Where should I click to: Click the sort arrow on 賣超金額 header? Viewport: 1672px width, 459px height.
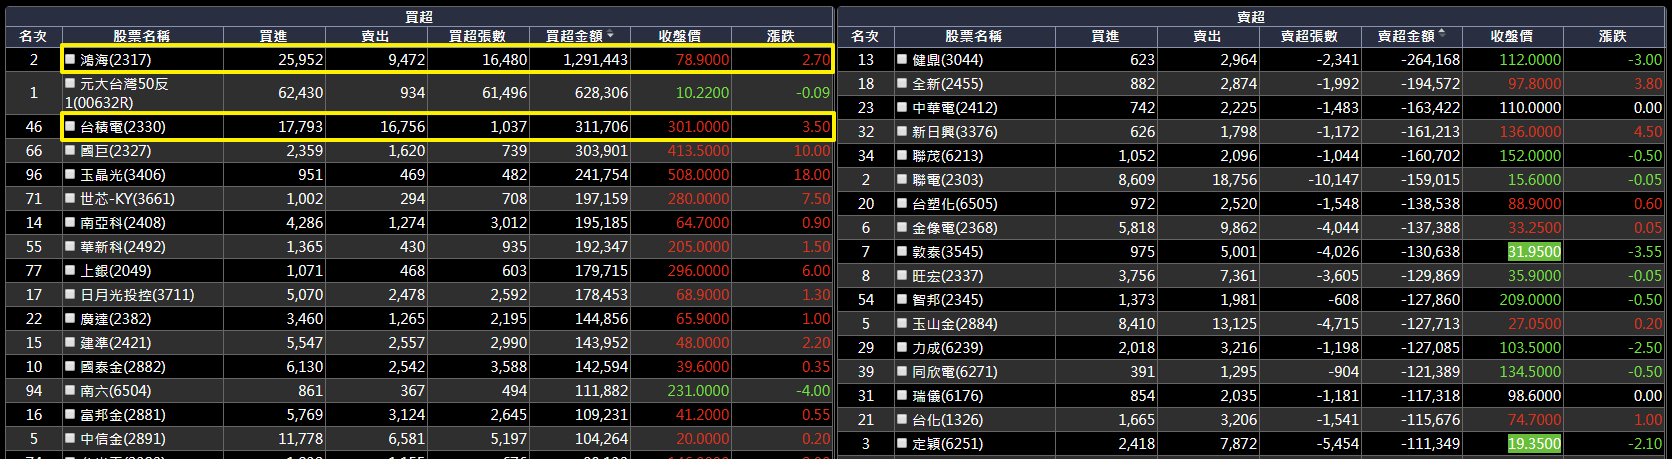coord(1443,34)
